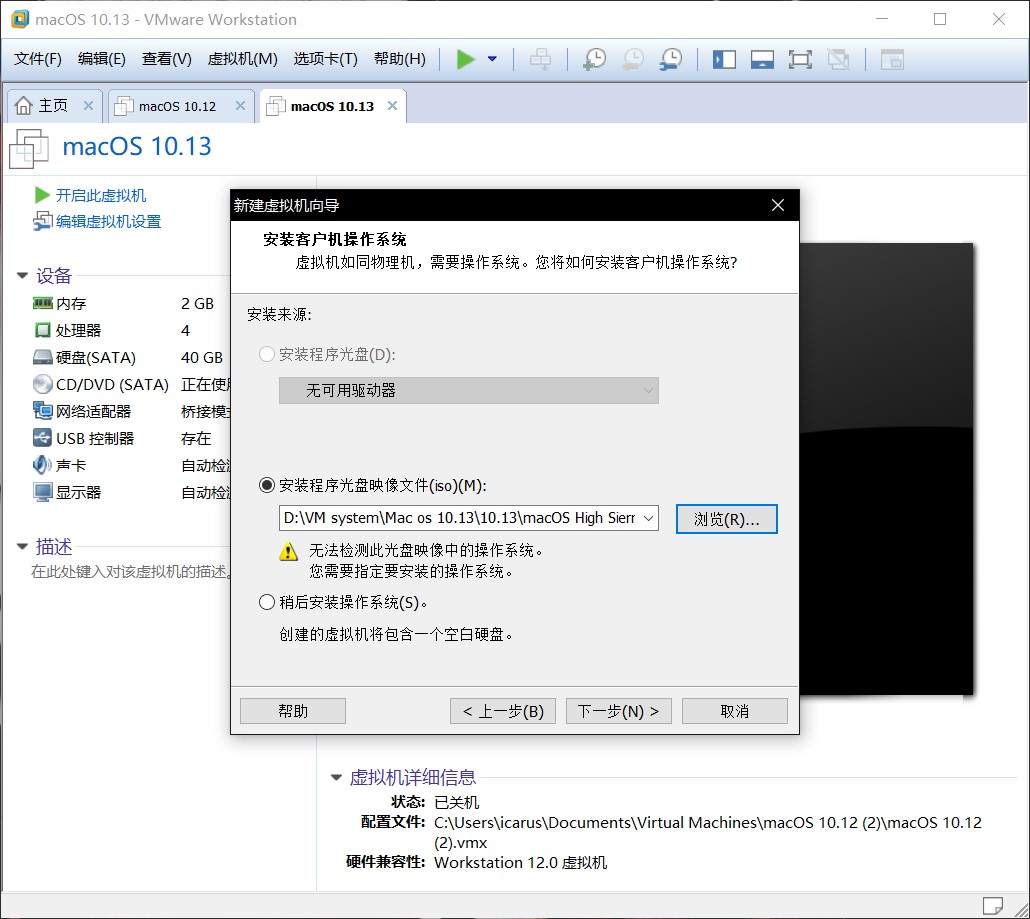Click the processor device icon
1030x919 pixels.
point(43,330)
